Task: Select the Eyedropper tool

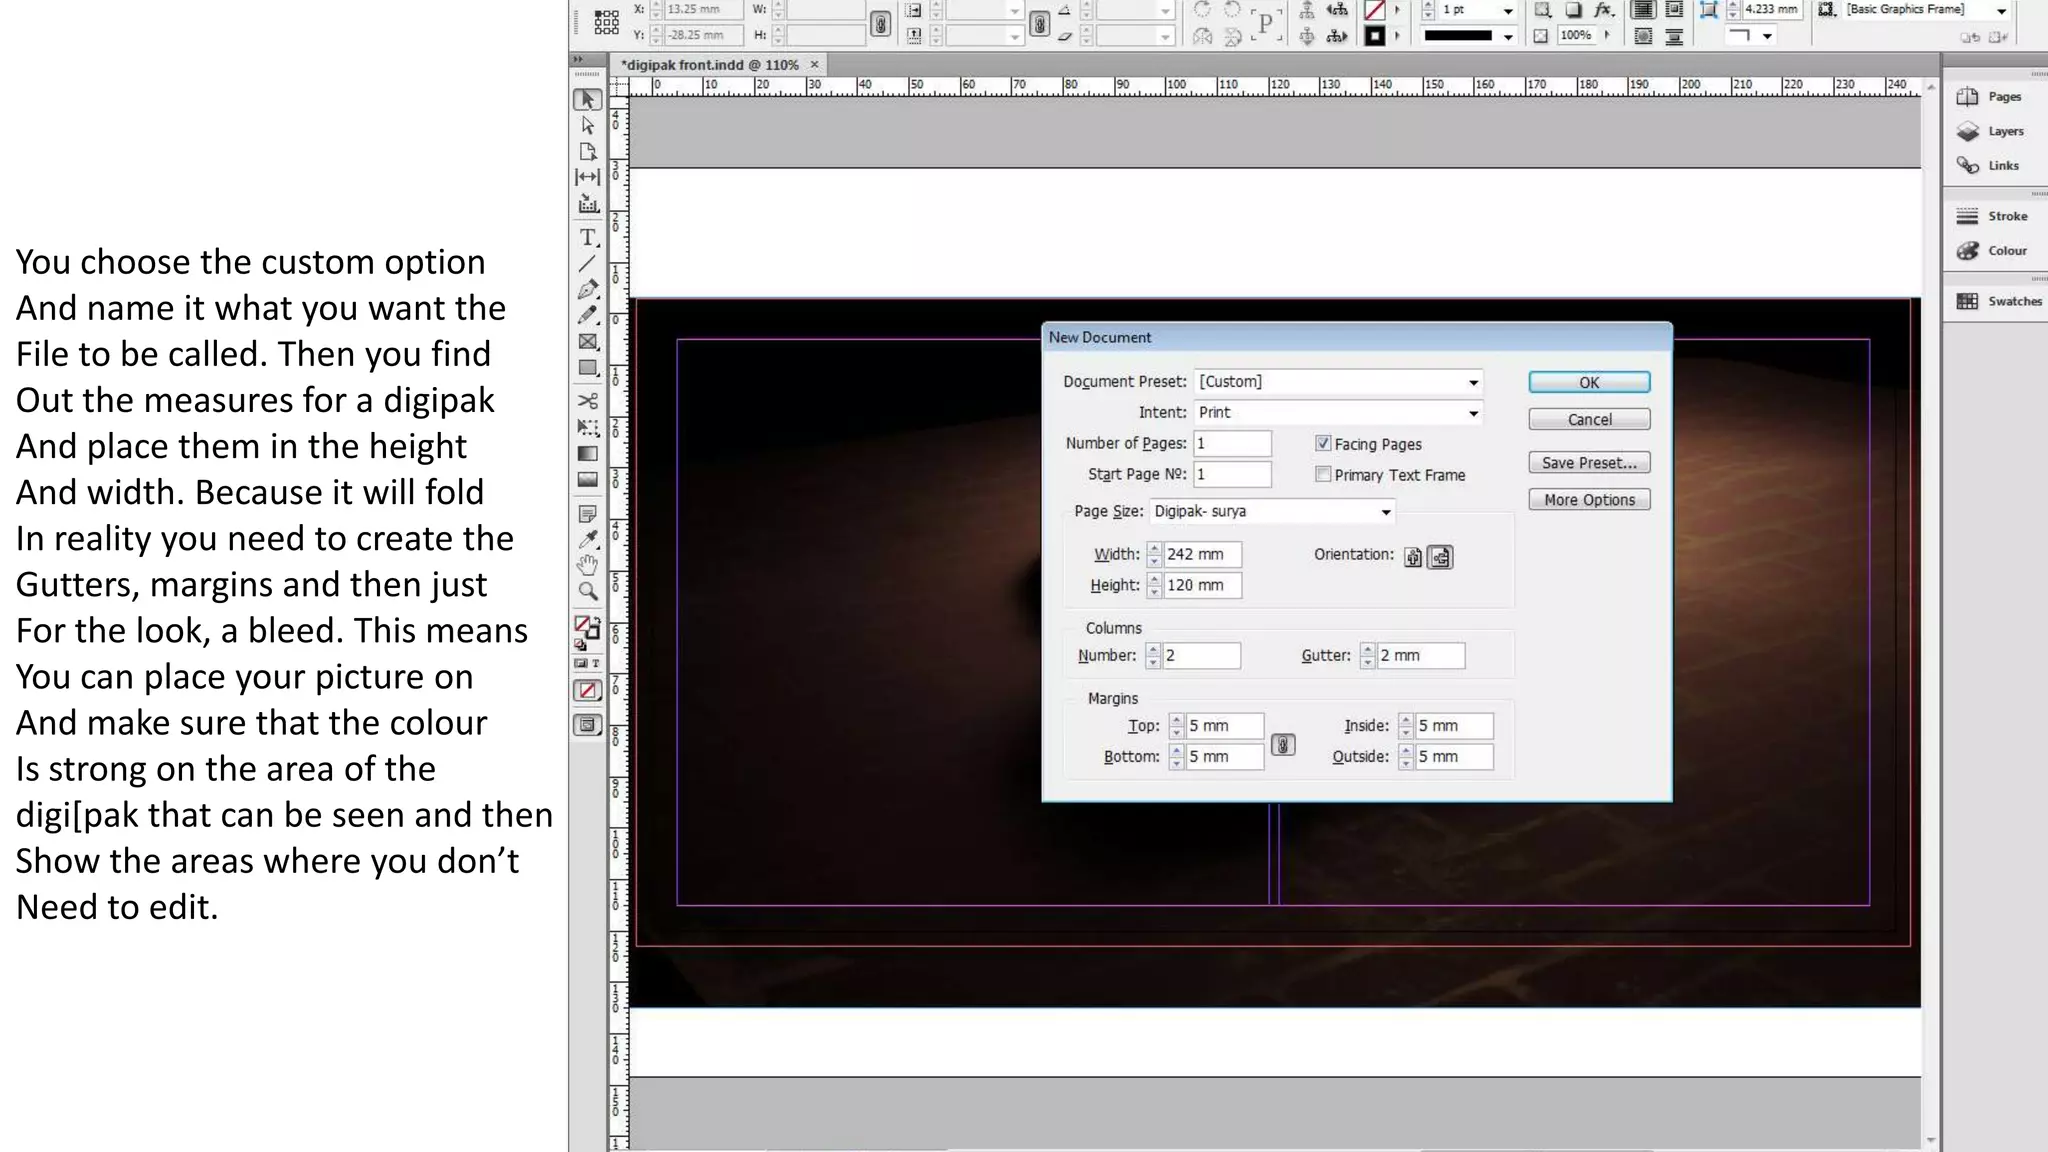Action: 588,540
